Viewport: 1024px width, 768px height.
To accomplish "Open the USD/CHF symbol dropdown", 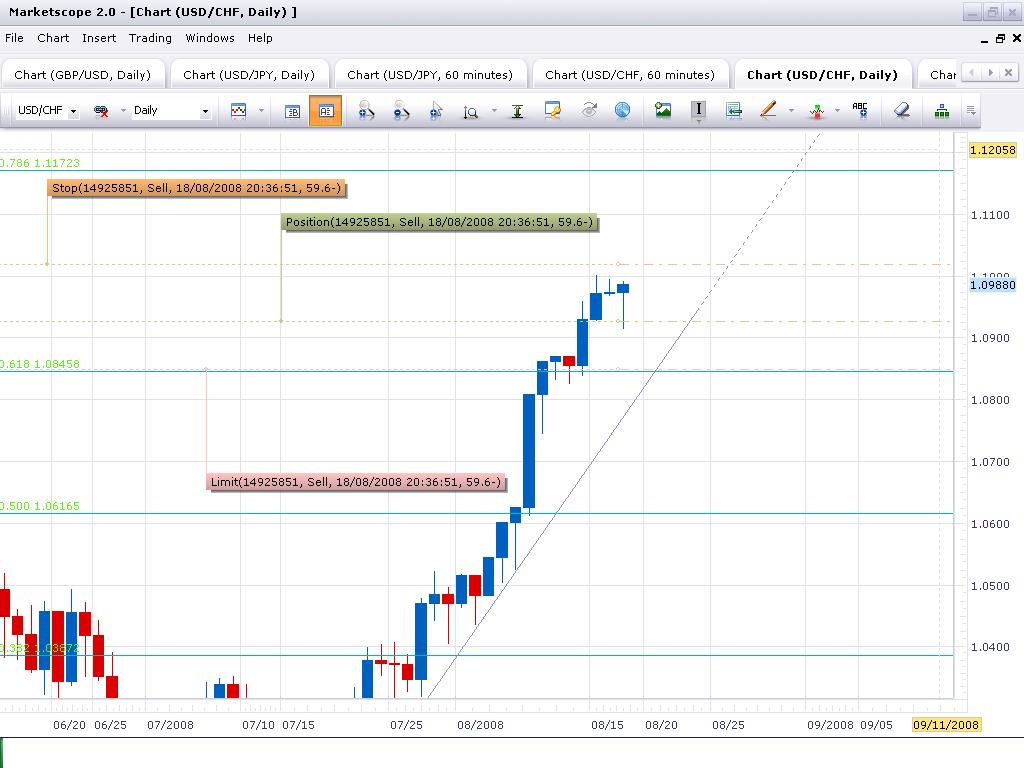I will [73, 111].
